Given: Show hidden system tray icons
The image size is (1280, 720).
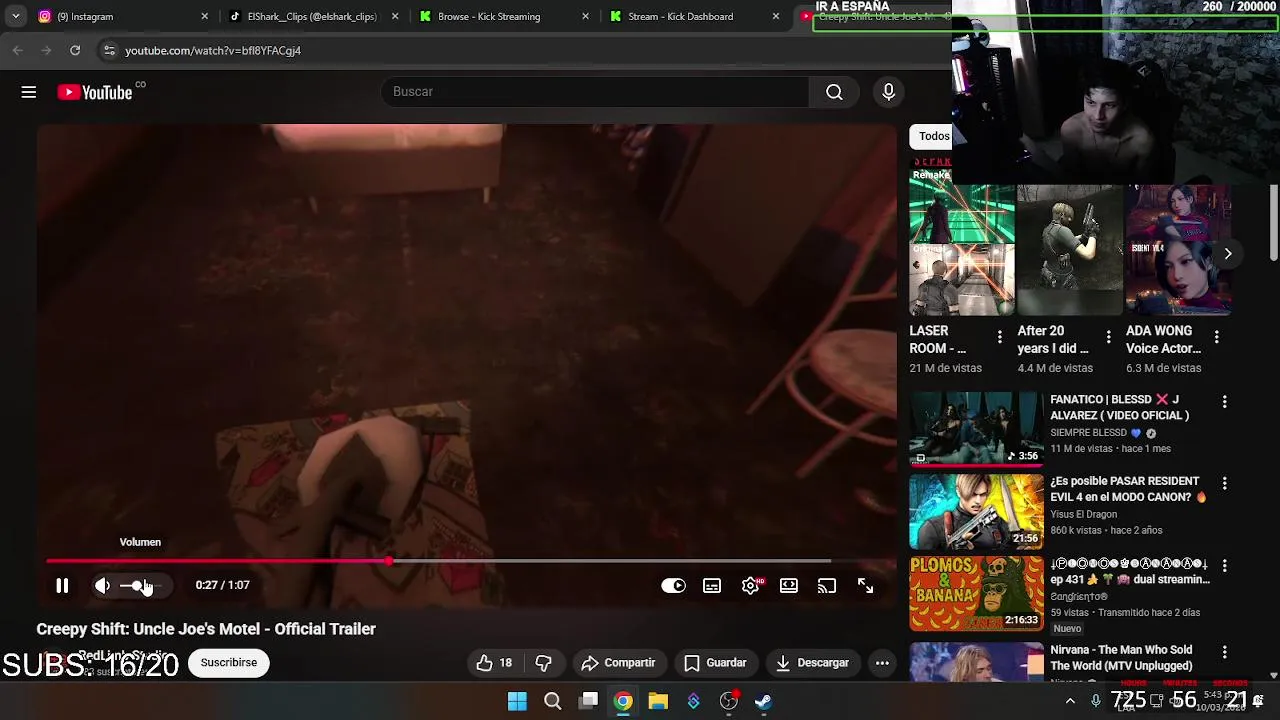Looking at the screenshot, I should coord(1070,701).
